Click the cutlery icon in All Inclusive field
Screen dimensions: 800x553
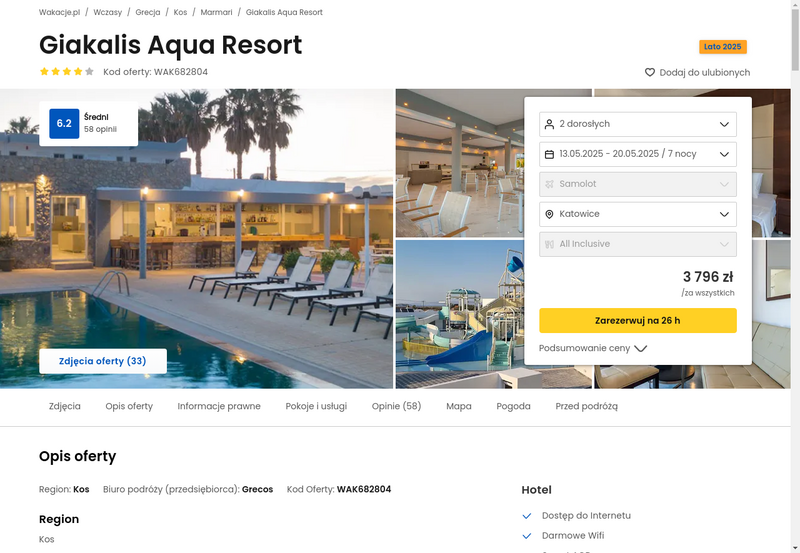[549, 244]
